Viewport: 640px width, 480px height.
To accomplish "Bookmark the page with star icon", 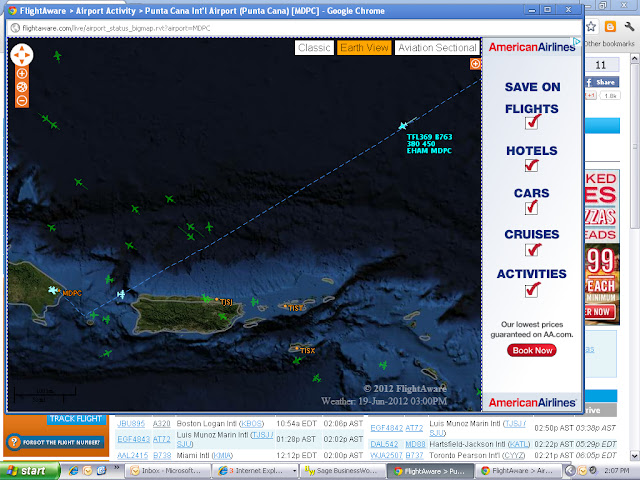I will coord(591,27).
